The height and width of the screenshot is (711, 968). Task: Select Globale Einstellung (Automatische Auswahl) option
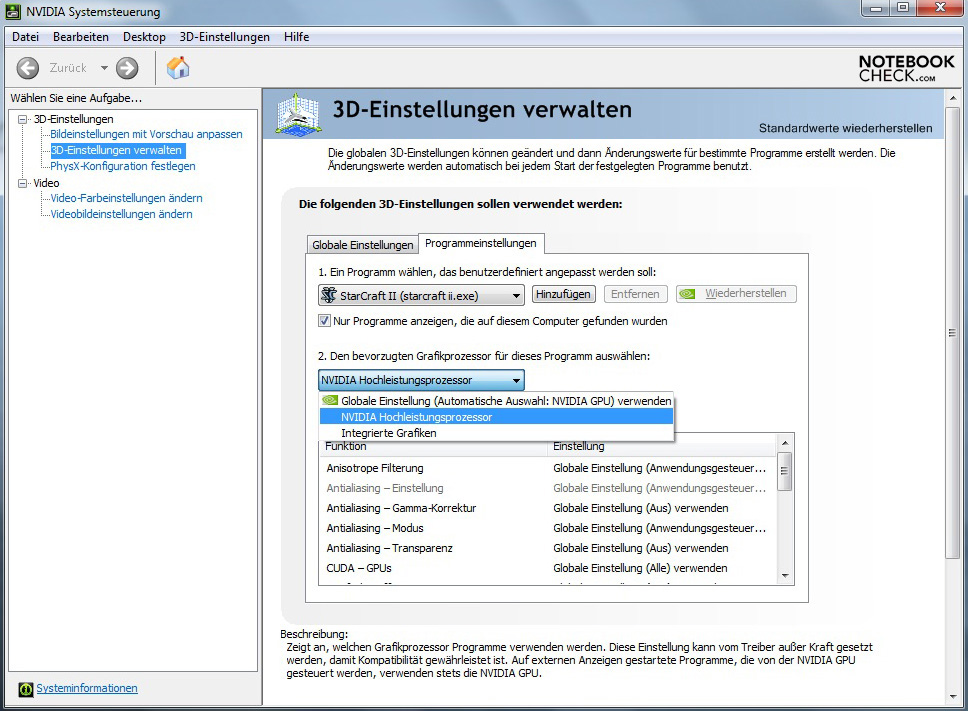[x=496, y=401]
